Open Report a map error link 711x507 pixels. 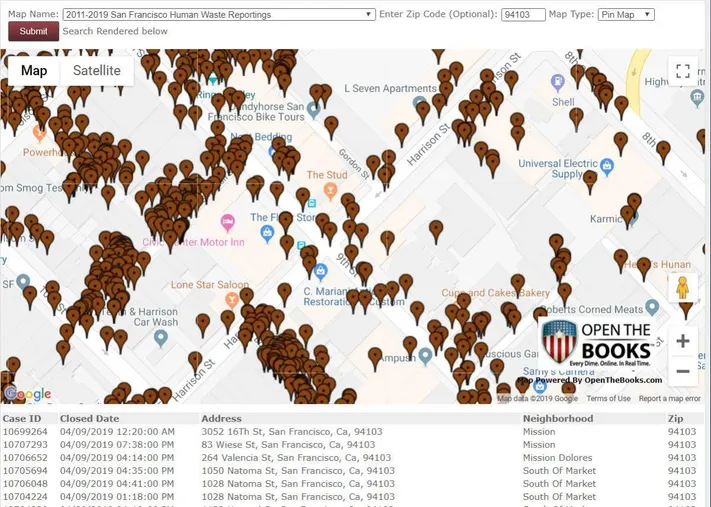point(669,399)
